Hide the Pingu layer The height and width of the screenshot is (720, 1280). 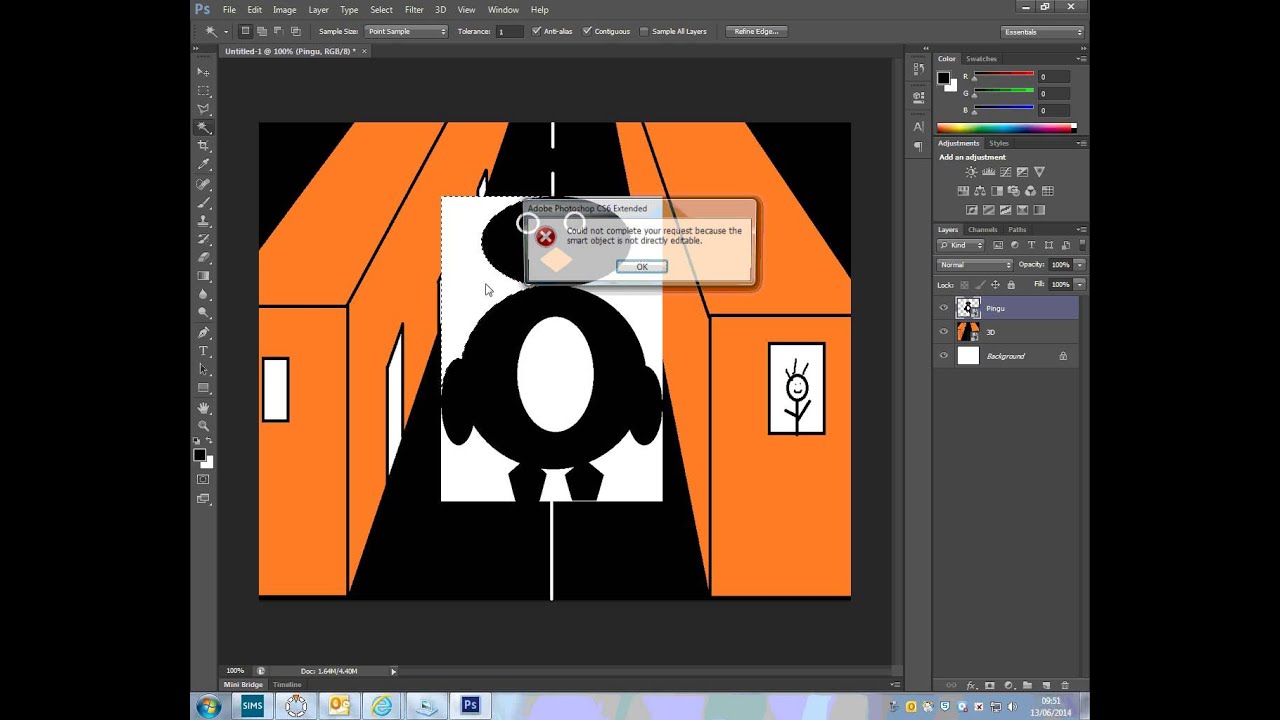[943, 308]
